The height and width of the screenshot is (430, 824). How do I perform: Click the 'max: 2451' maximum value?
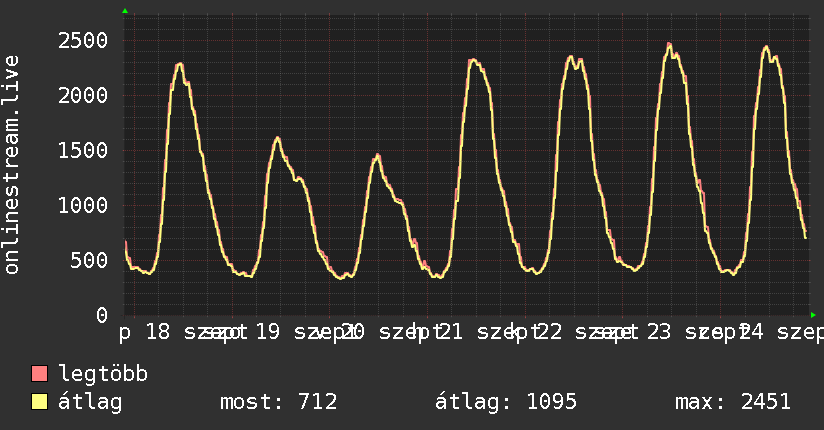coord(733,402)
